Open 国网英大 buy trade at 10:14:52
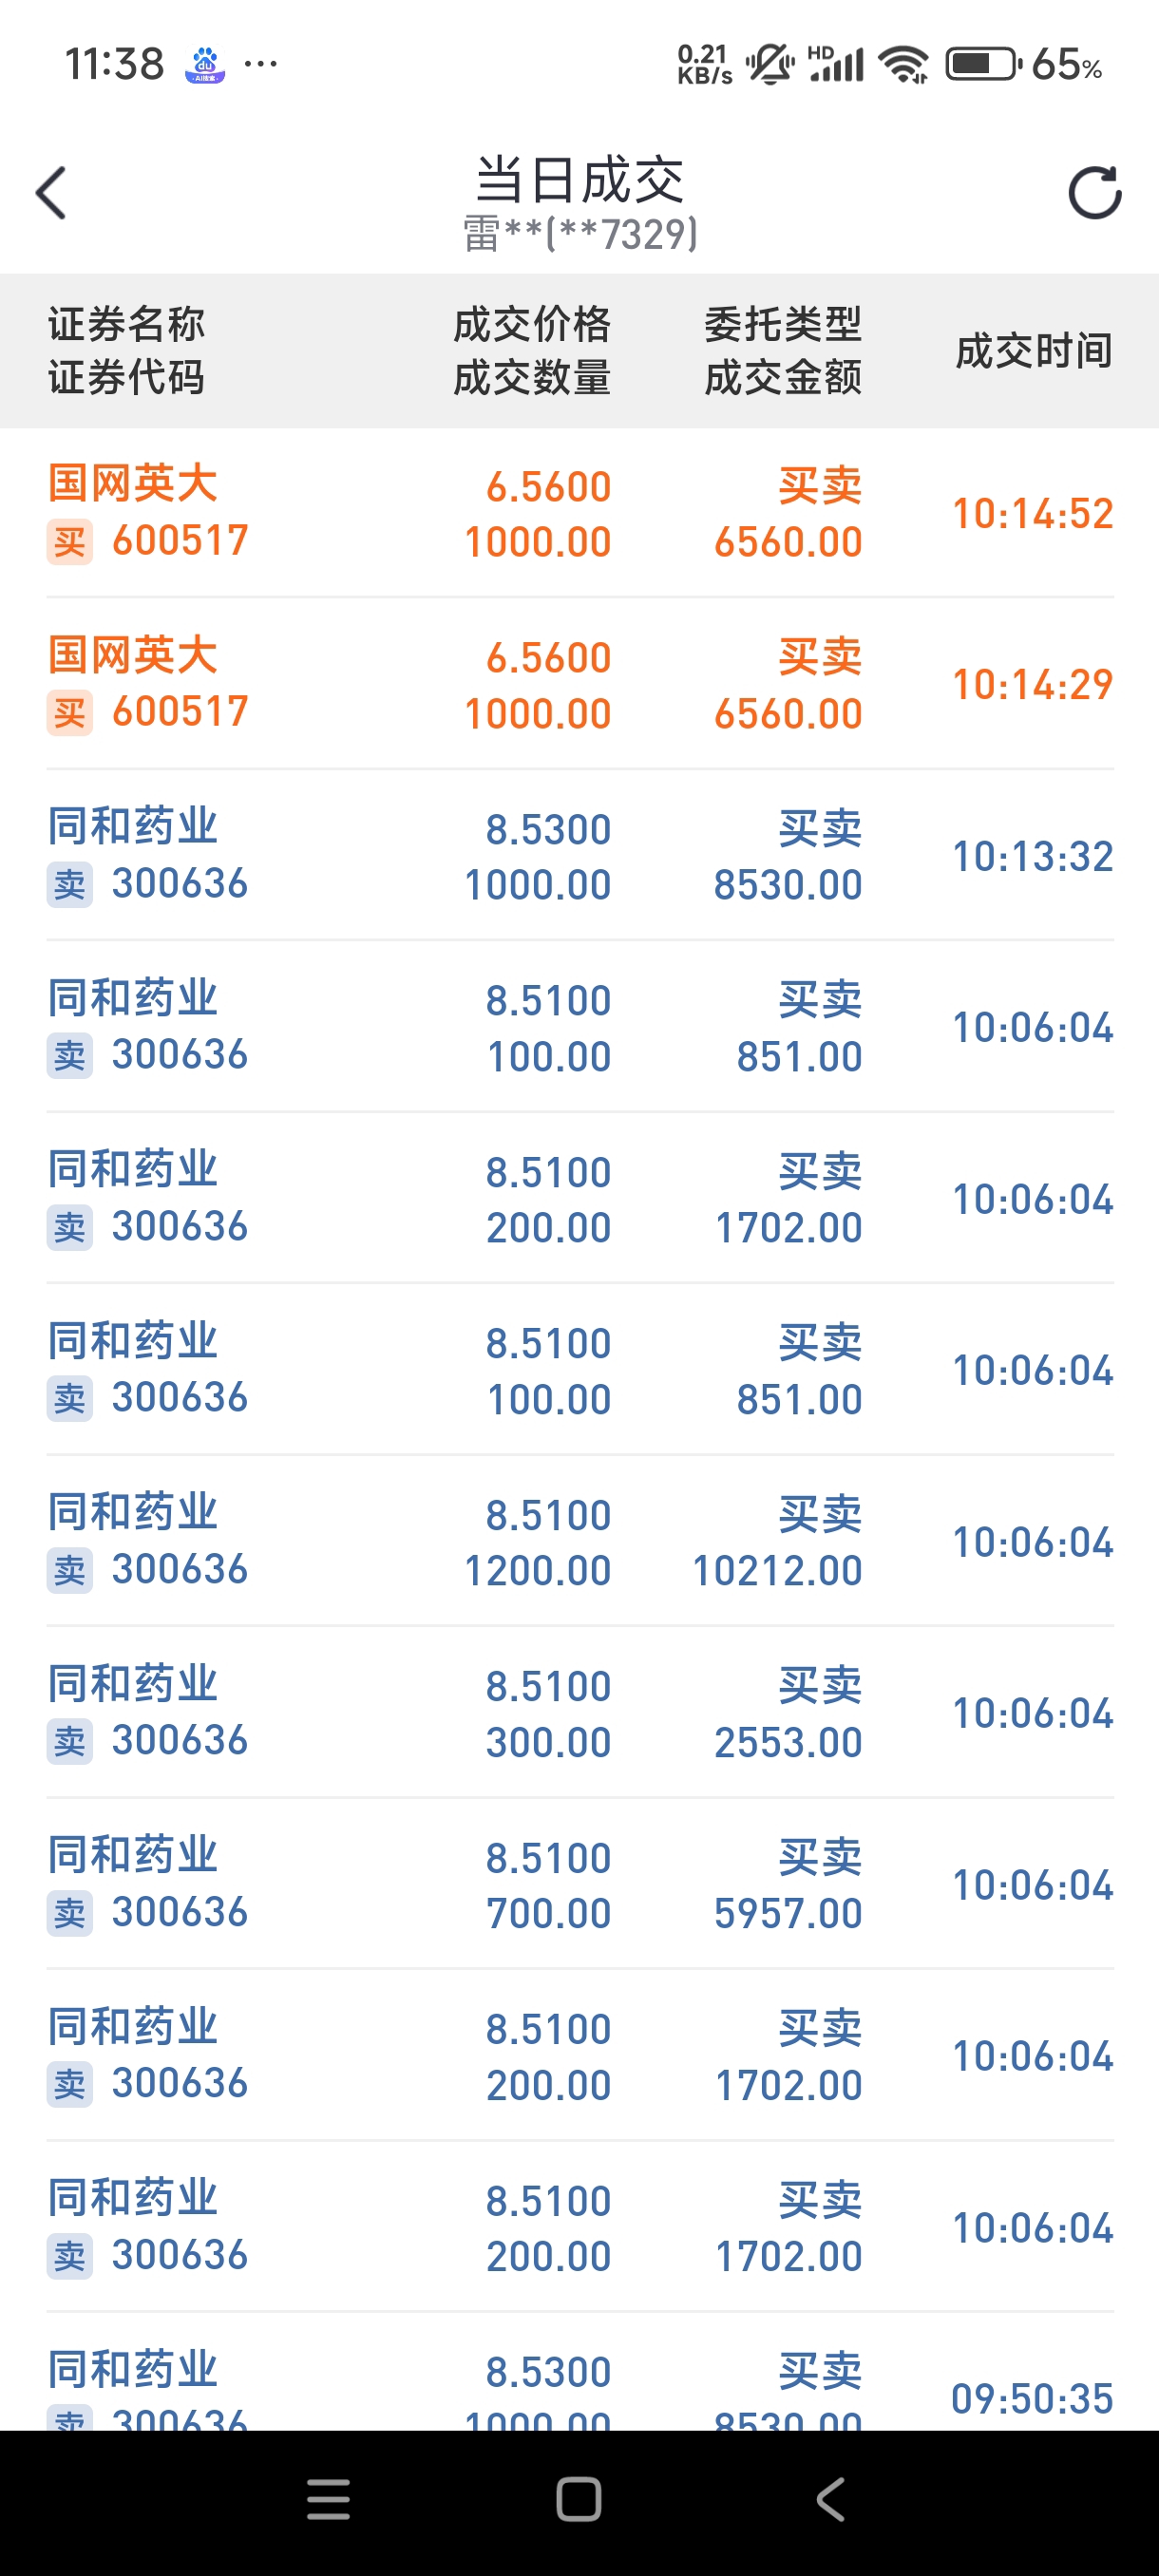Image resolution: width=1159 pixels, height=2576 pixels. point(580,513)
